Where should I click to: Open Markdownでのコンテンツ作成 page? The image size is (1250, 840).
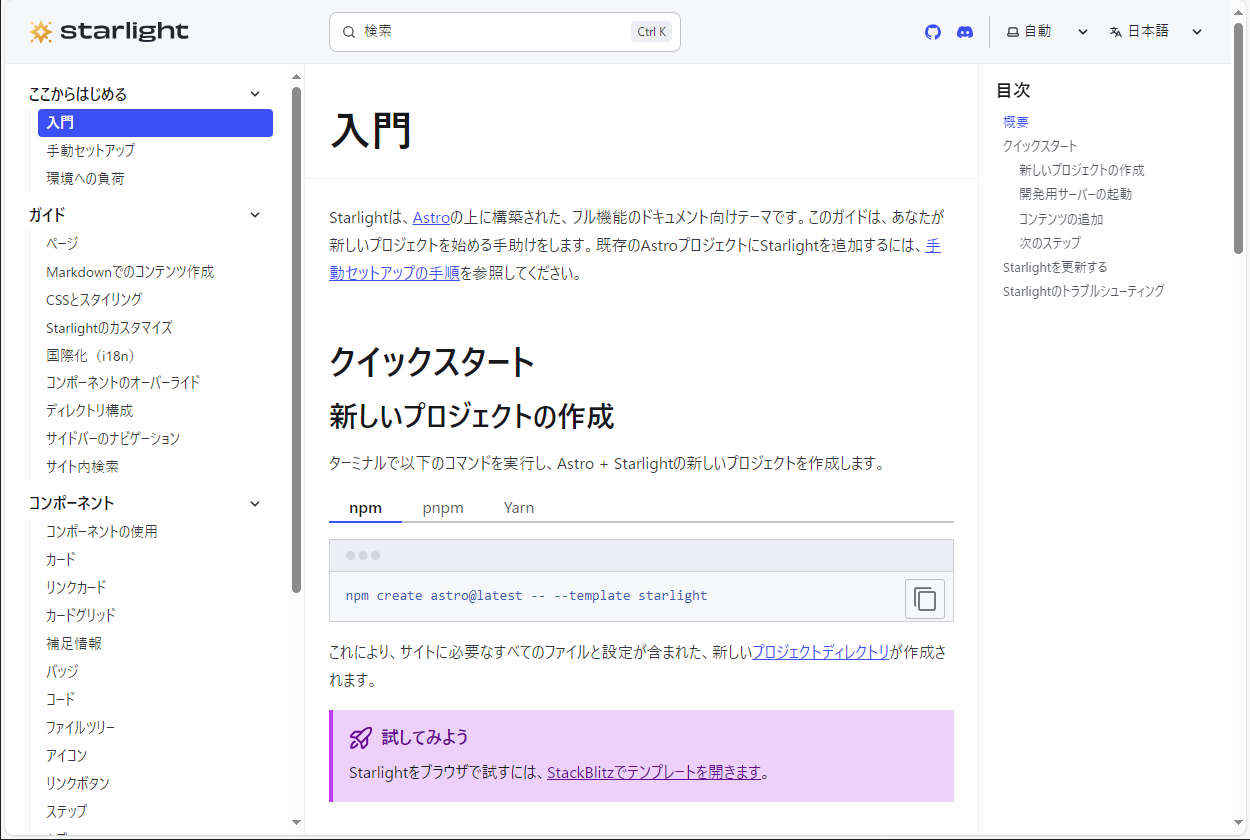130,272
